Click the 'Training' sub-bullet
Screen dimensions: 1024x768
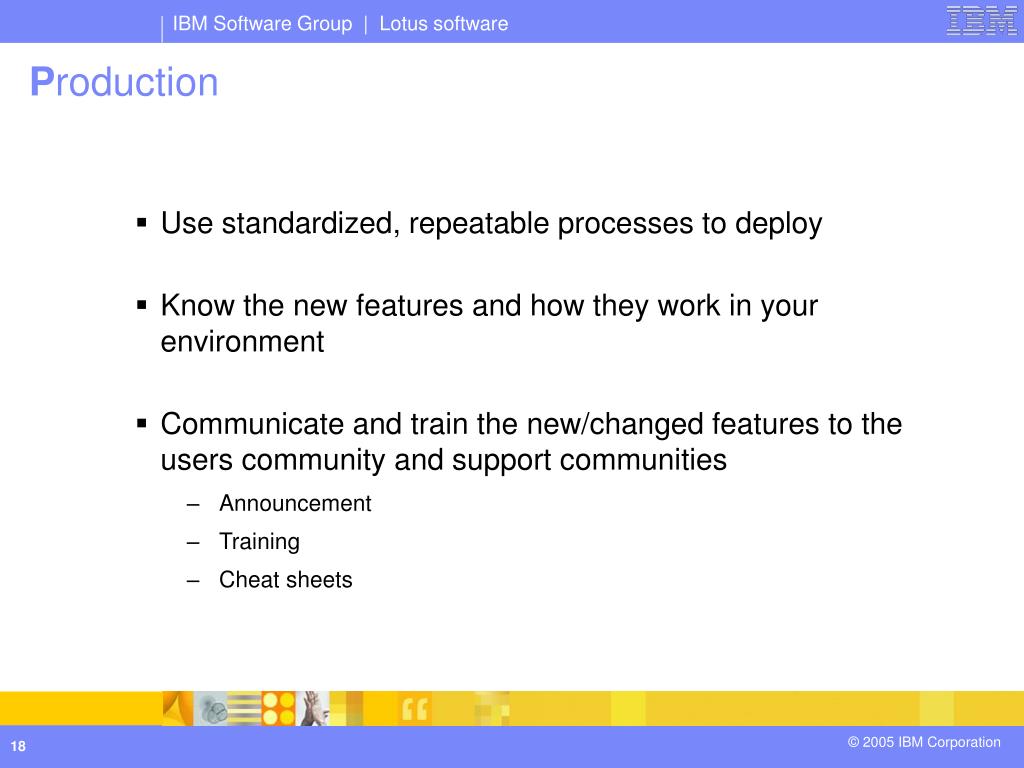pos(259,542)
